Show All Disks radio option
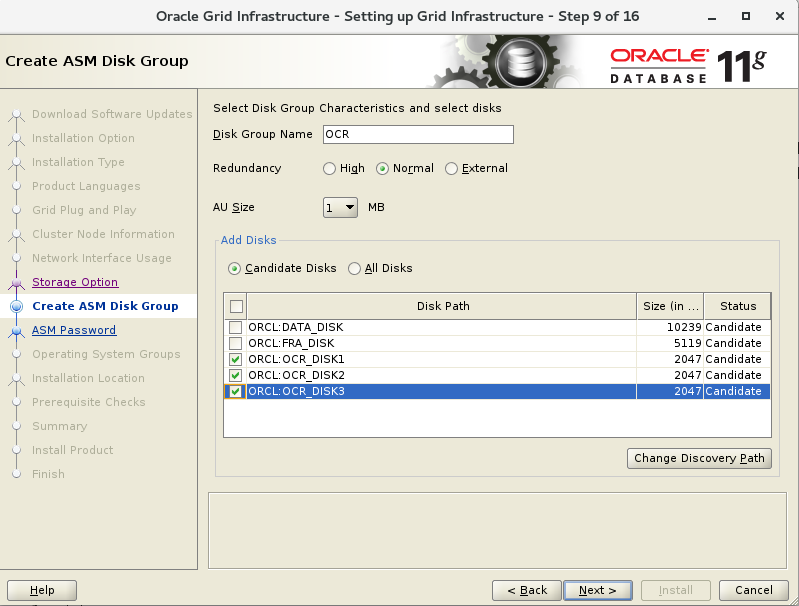 354,269
